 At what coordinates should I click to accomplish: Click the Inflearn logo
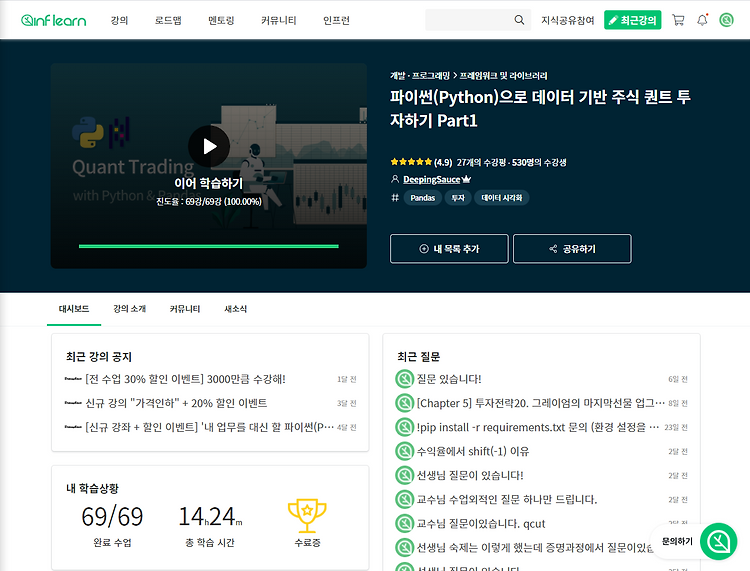pos(54,20)
